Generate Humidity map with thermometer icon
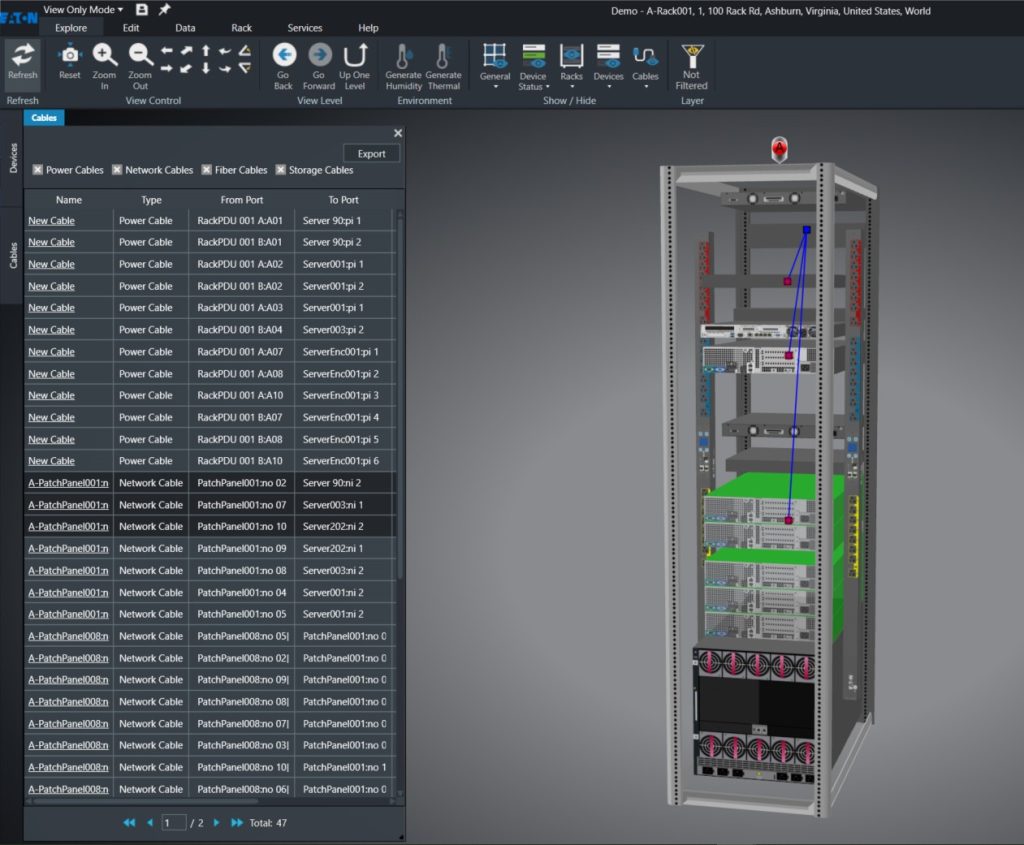Viewport: 1024px width, 845px height. point(404,56)
